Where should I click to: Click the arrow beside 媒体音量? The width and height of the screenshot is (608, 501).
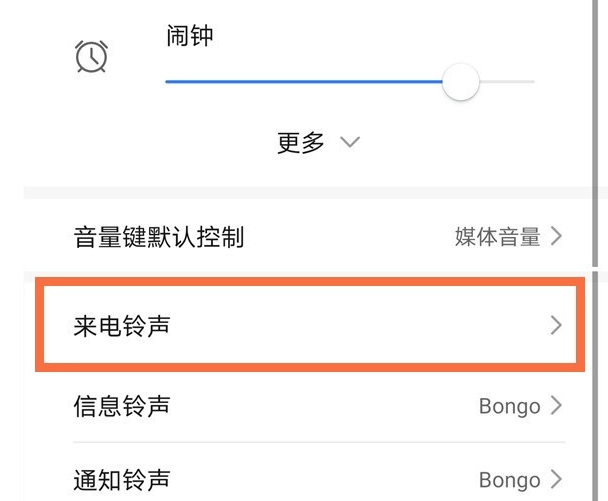(556, 237)
